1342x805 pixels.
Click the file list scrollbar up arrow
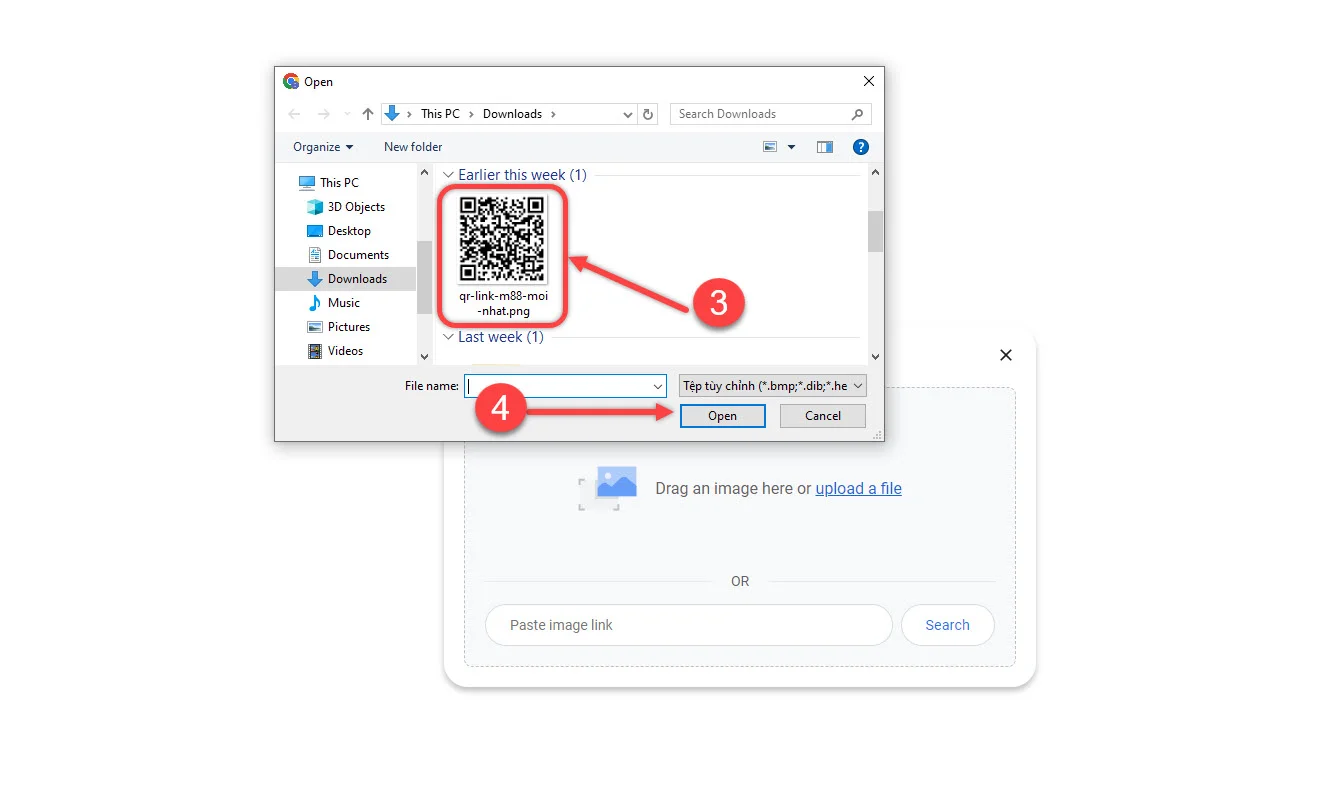pyautogui.click(x=875, y=173)
